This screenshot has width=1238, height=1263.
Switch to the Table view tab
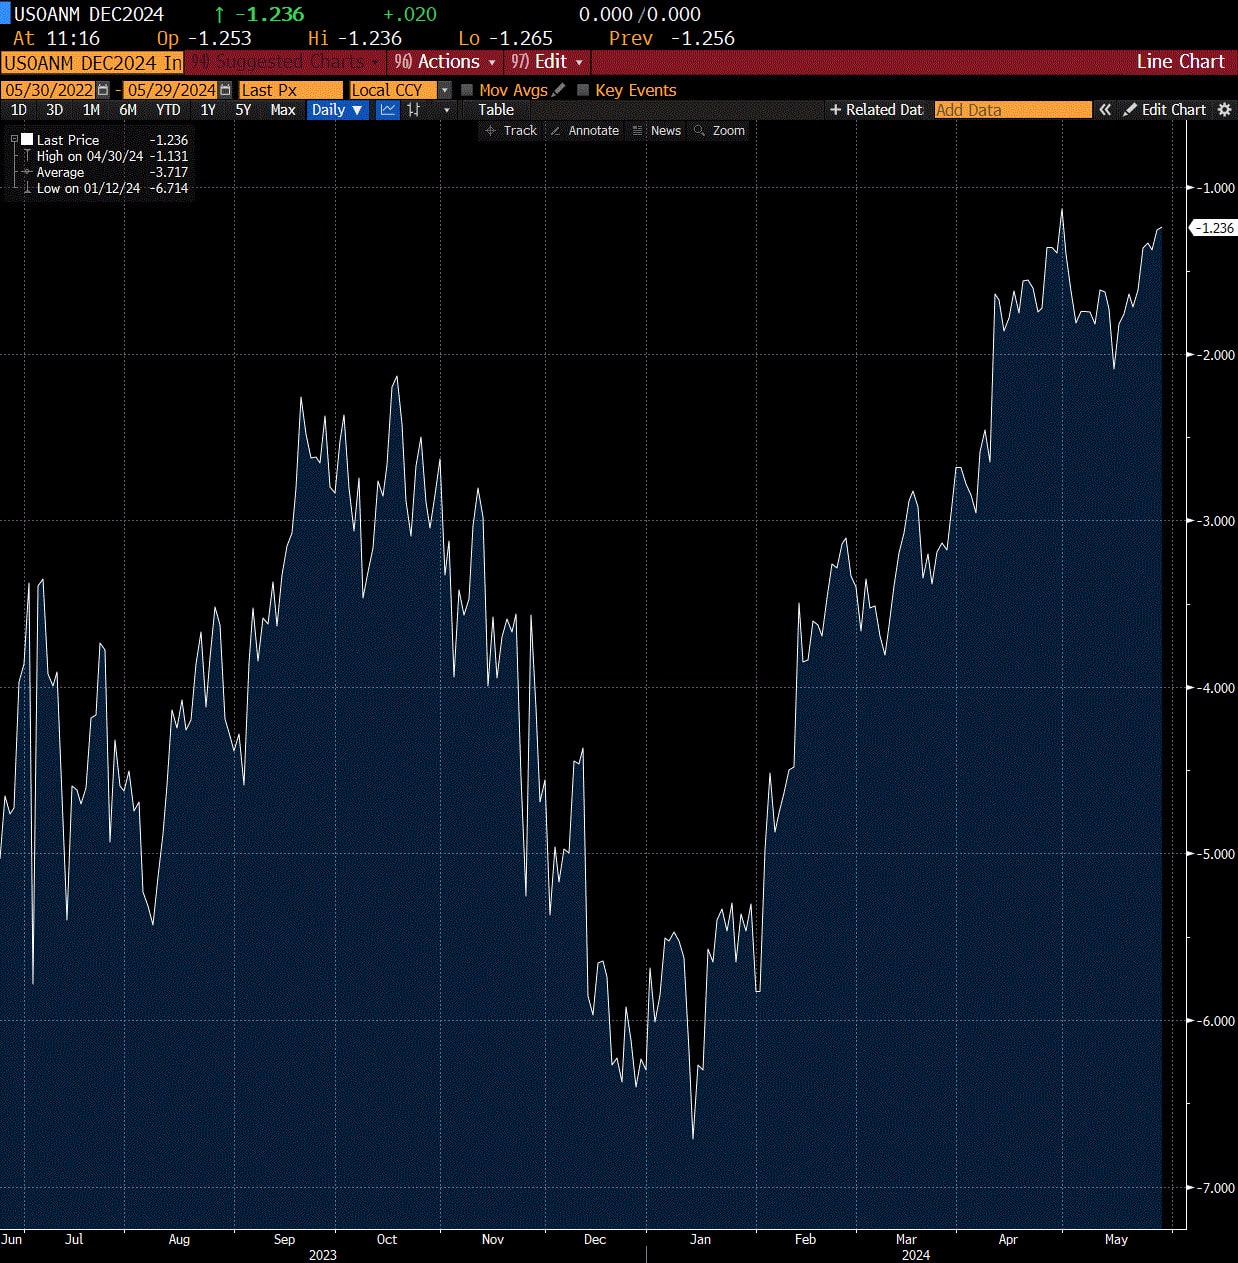click(495, 110)
